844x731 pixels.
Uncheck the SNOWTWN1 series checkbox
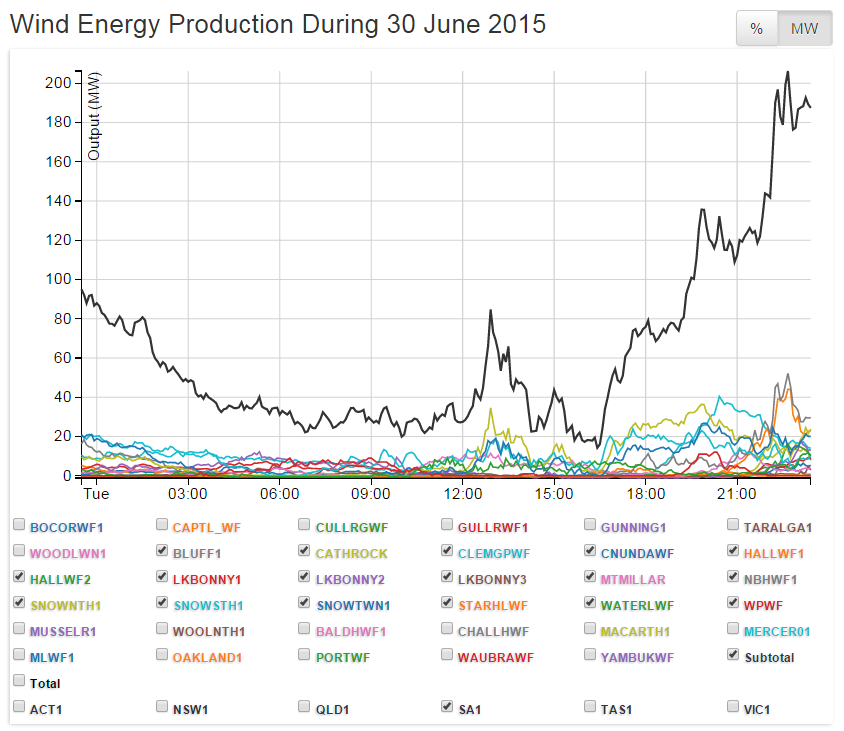305,603
